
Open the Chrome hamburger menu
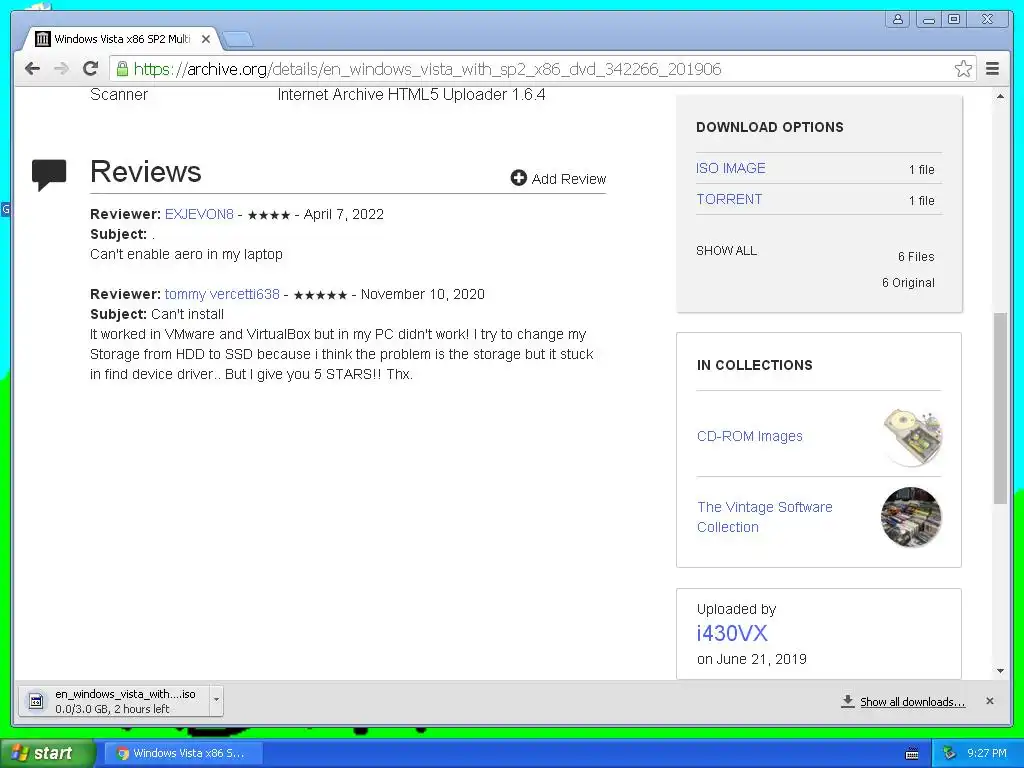pyautogui.click(x=993, y=69)
